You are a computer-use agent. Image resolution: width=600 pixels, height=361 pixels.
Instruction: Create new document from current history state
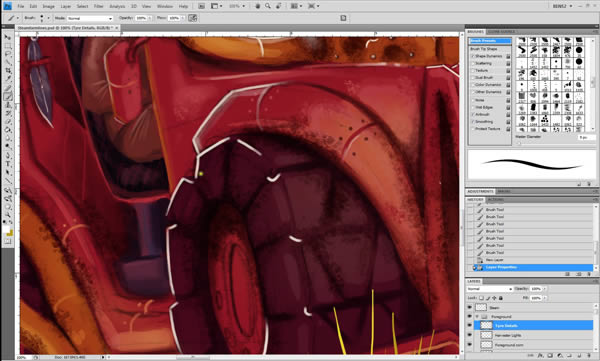(x=568, y=274)
